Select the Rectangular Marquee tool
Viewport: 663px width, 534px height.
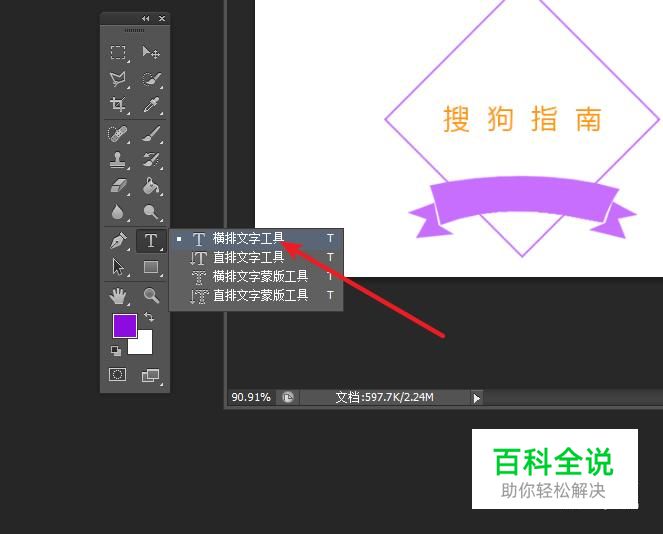point(118,53)
